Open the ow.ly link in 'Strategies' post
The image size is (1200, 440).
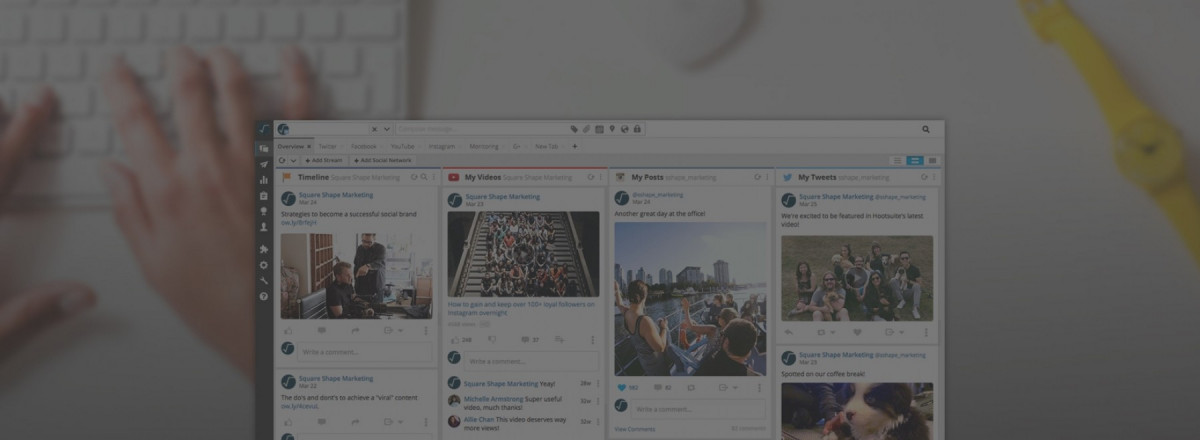(298, 223)
